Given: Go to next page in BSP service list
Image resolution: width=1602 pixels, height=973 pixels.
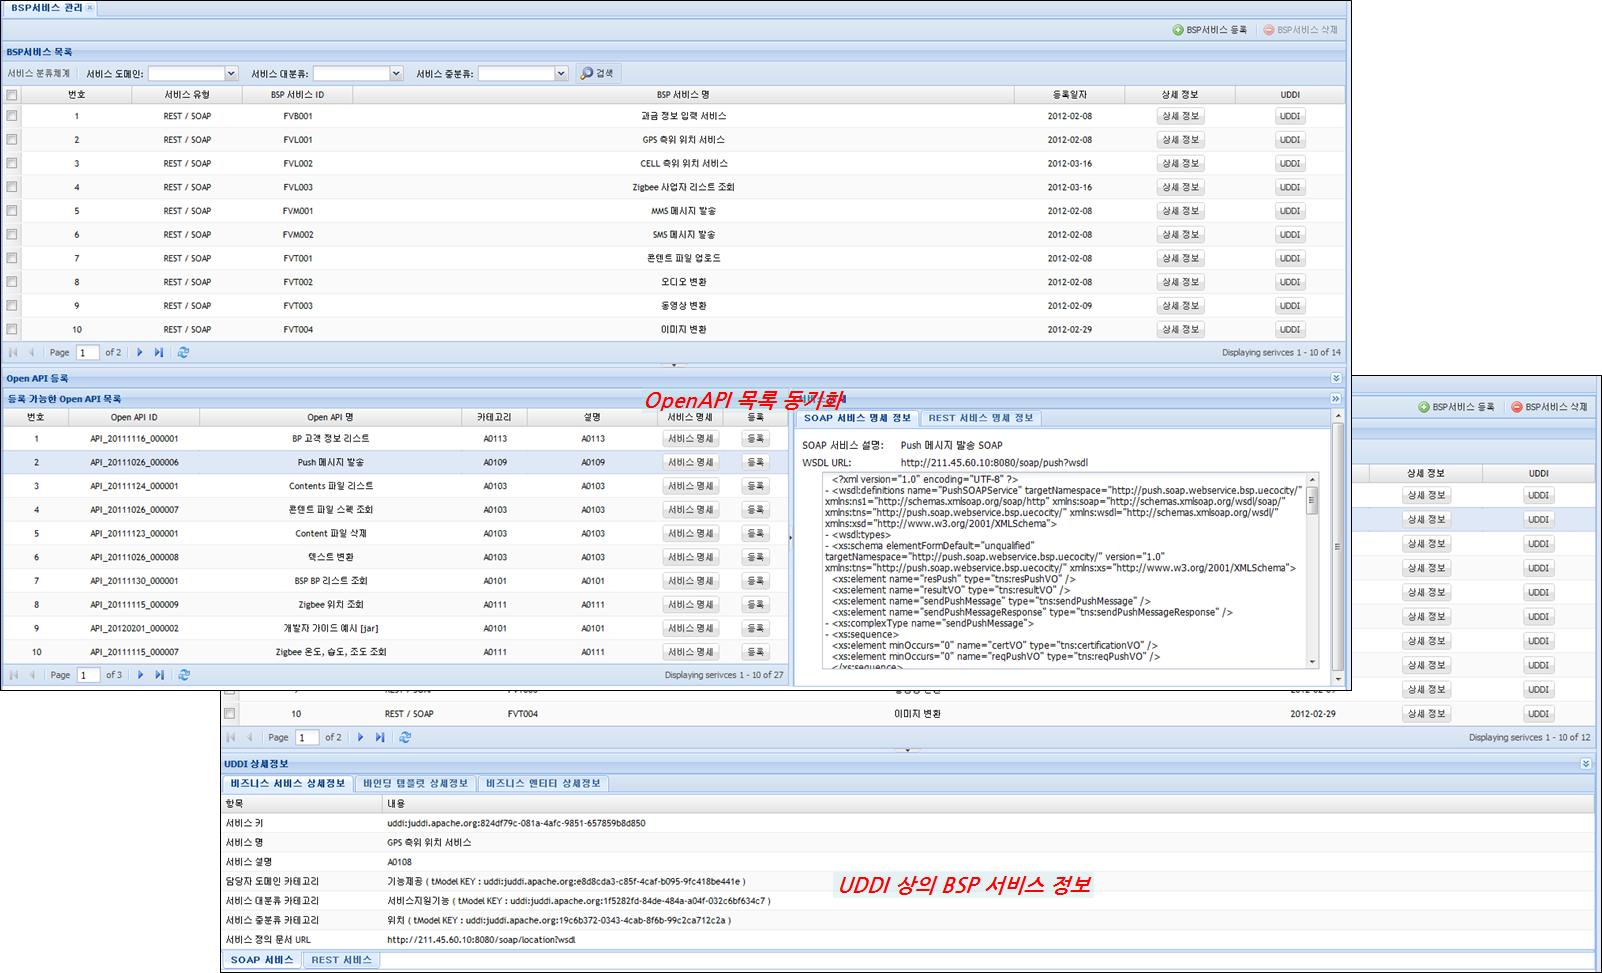Looking at the screenshot, I should (x=139, y=353).
